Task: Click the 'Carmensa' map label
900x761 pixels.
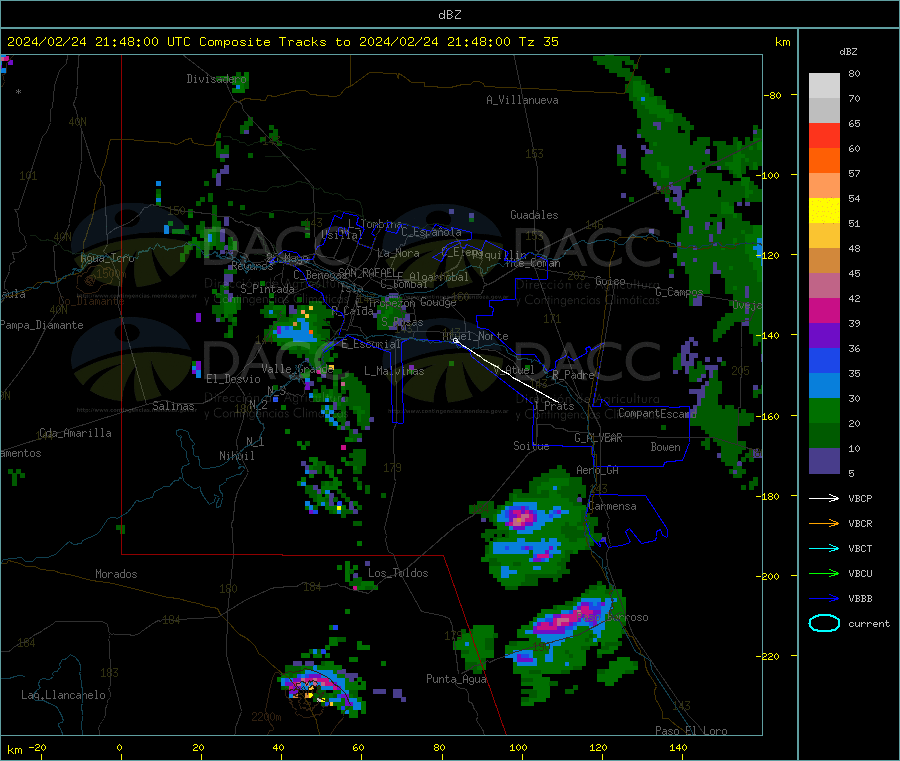Action: (x=612, y=506)
